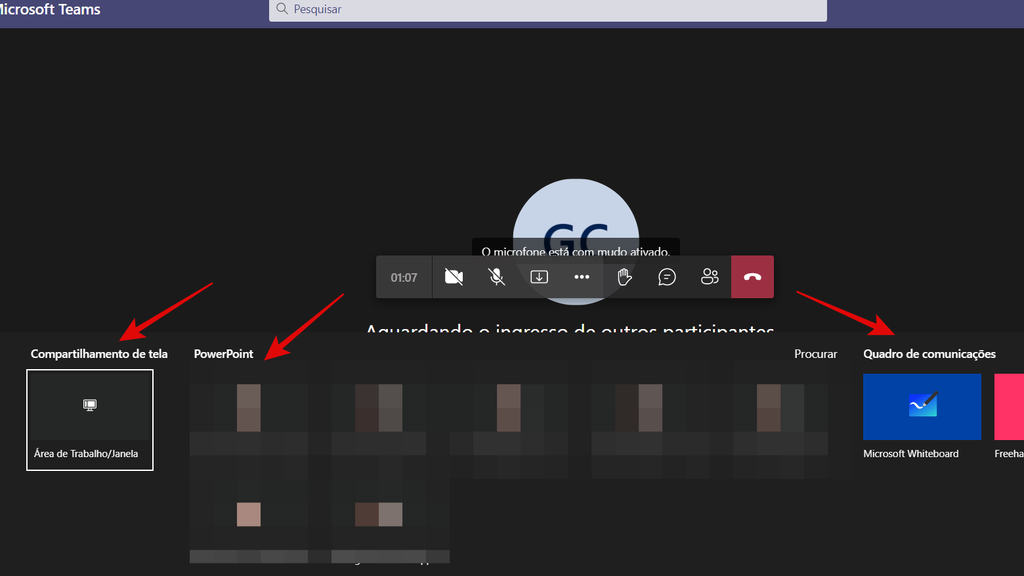The width and height of the screenshot is (1024, 576).
Task: Select Área de Trabalho/Janela screen share
Action: (90, 420)
